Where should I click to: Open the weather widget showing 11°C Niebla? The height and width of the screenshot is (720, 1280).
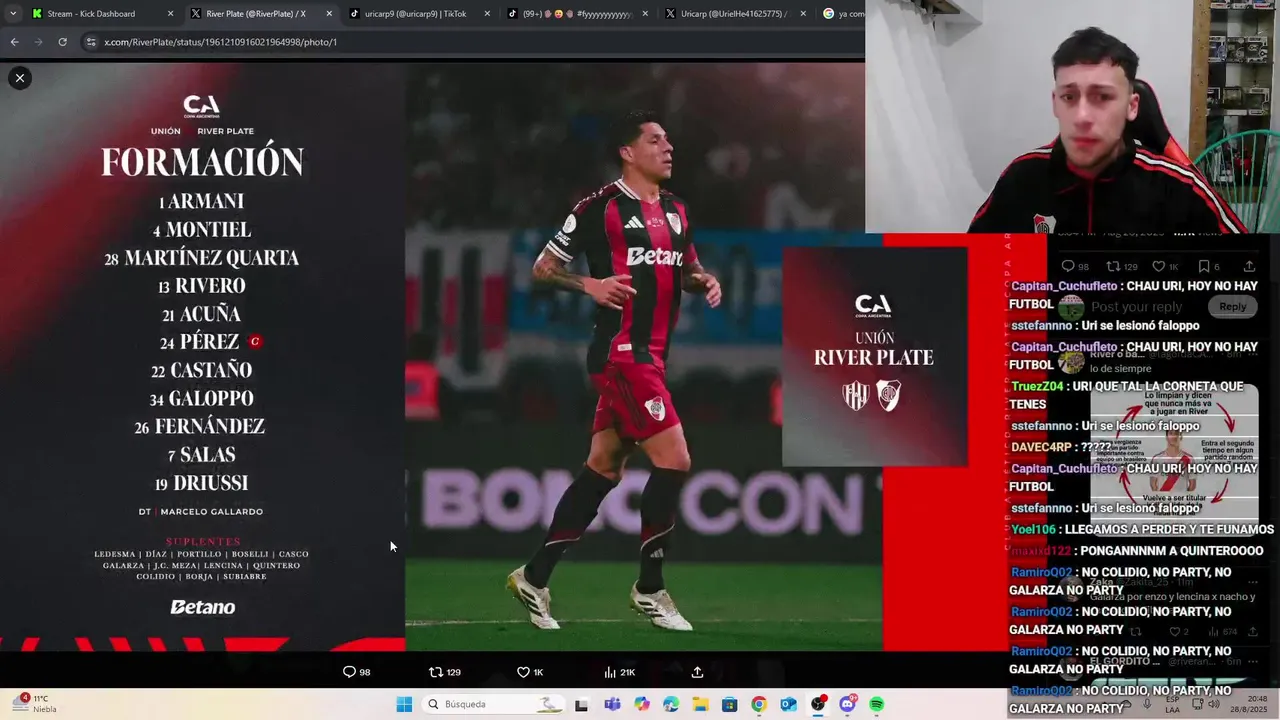[x=36, y=704]
